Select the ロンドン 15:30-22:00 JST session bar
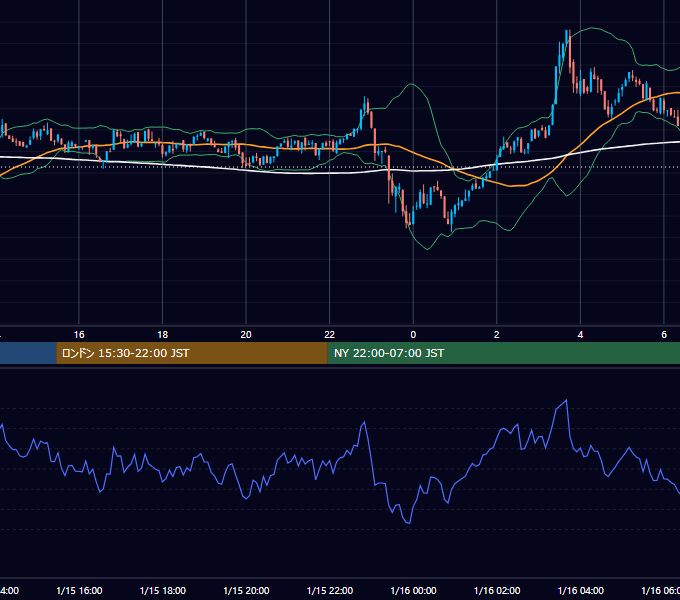Viewport: 680px width, 600px height. [x=192, y=353]
